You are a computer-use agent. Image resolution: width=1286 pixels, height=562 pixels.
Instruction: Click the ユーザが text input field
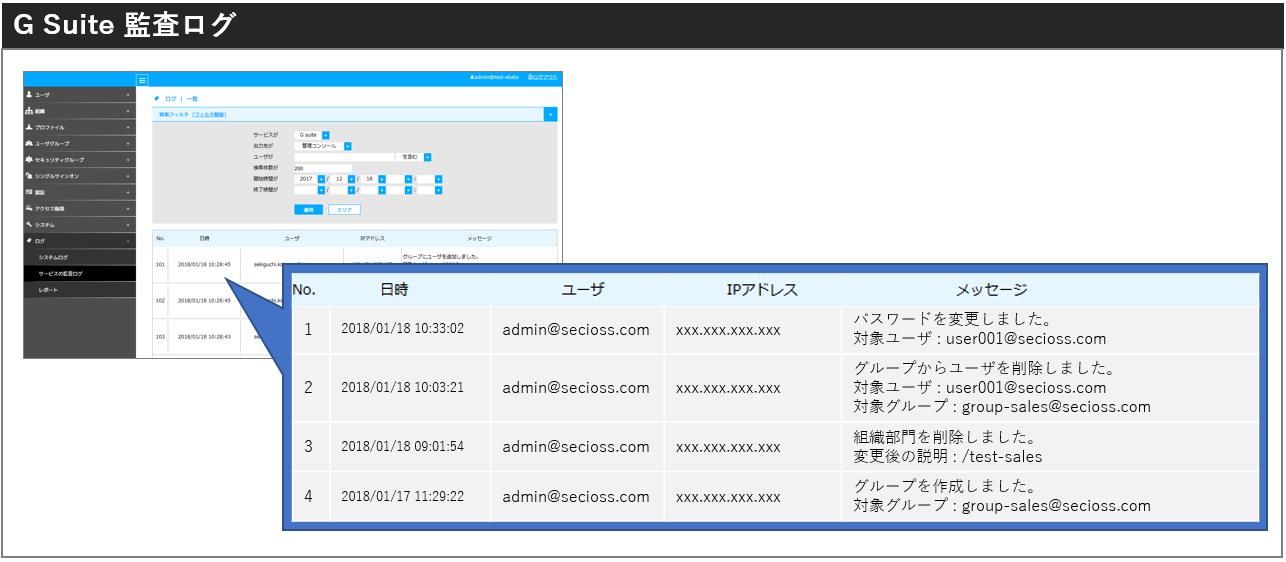click(344, 157)
